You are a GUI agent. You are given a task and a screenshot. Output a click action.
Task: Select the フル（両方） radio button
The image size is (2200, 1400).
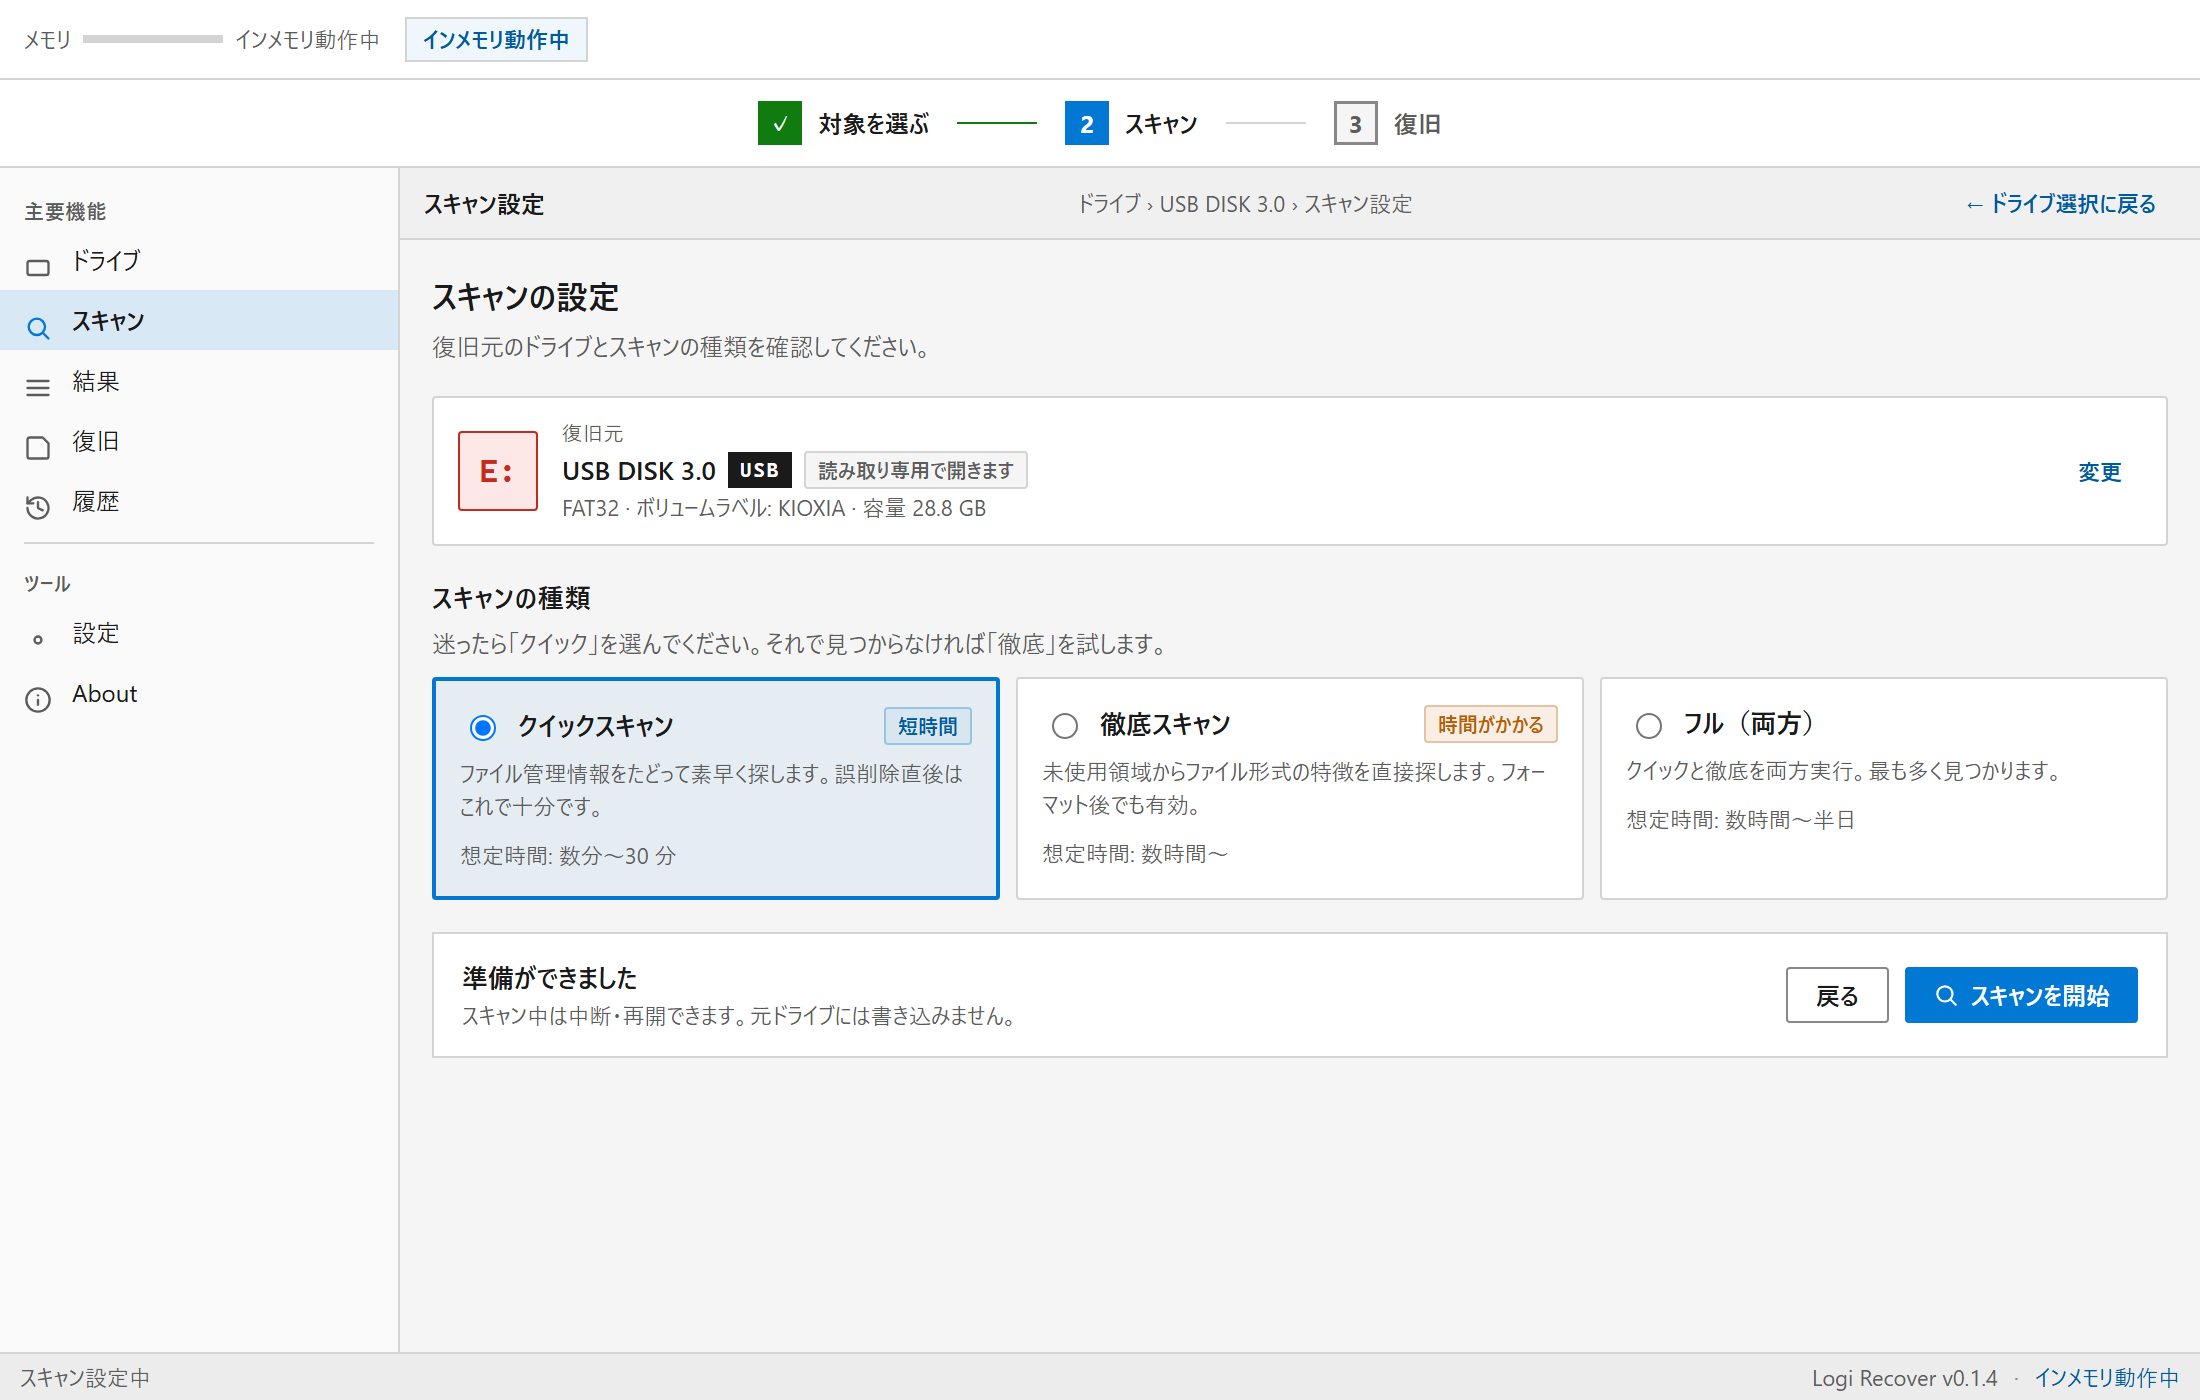pos(1649,725)
